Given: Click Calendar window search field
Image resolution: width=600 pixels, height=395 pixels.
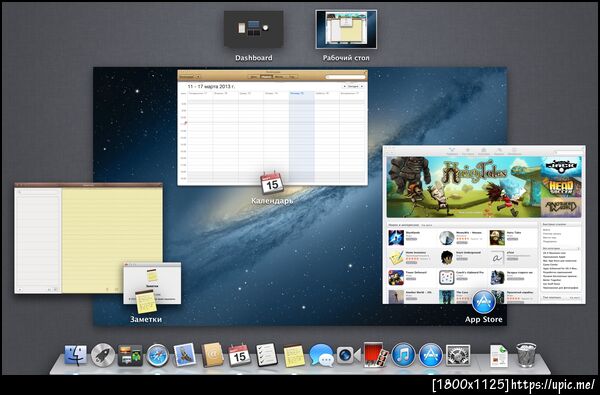Looking at the screenshot, I should (346, 77).
